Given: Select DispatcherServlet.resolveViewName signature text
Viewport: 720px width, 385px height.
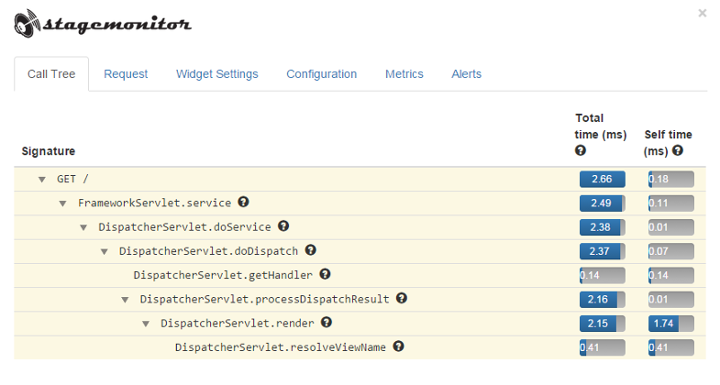Looking at the screenshot, I should 280,347.
